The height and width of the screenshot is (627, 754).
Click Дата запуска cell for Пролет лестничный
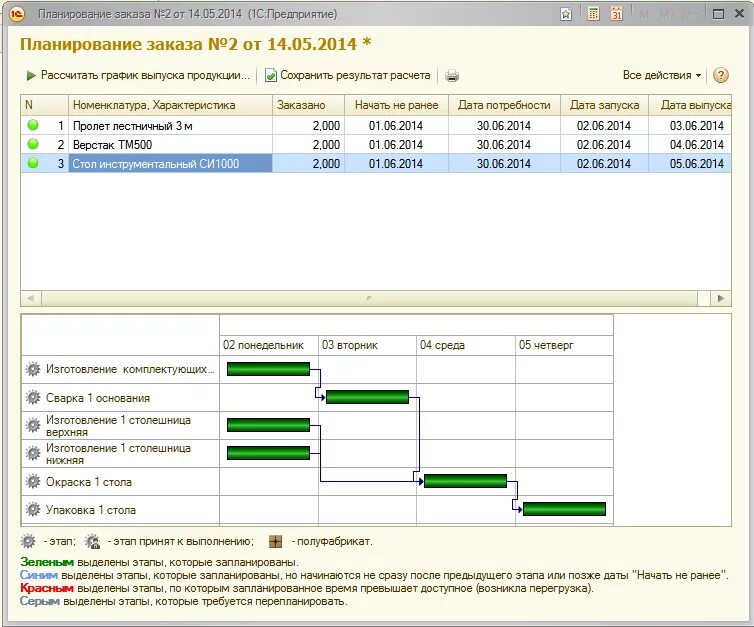coord(604,125)
